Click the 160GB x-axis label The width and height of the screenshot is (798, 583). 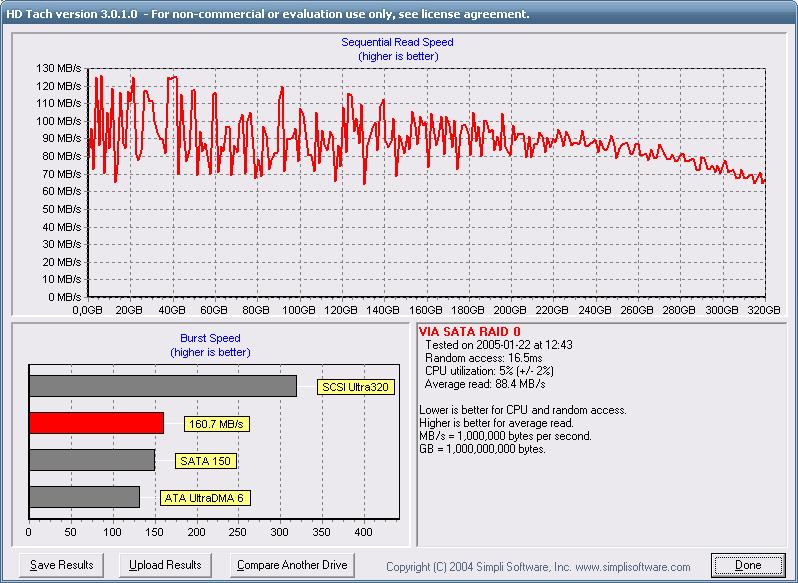coord(425,310)
